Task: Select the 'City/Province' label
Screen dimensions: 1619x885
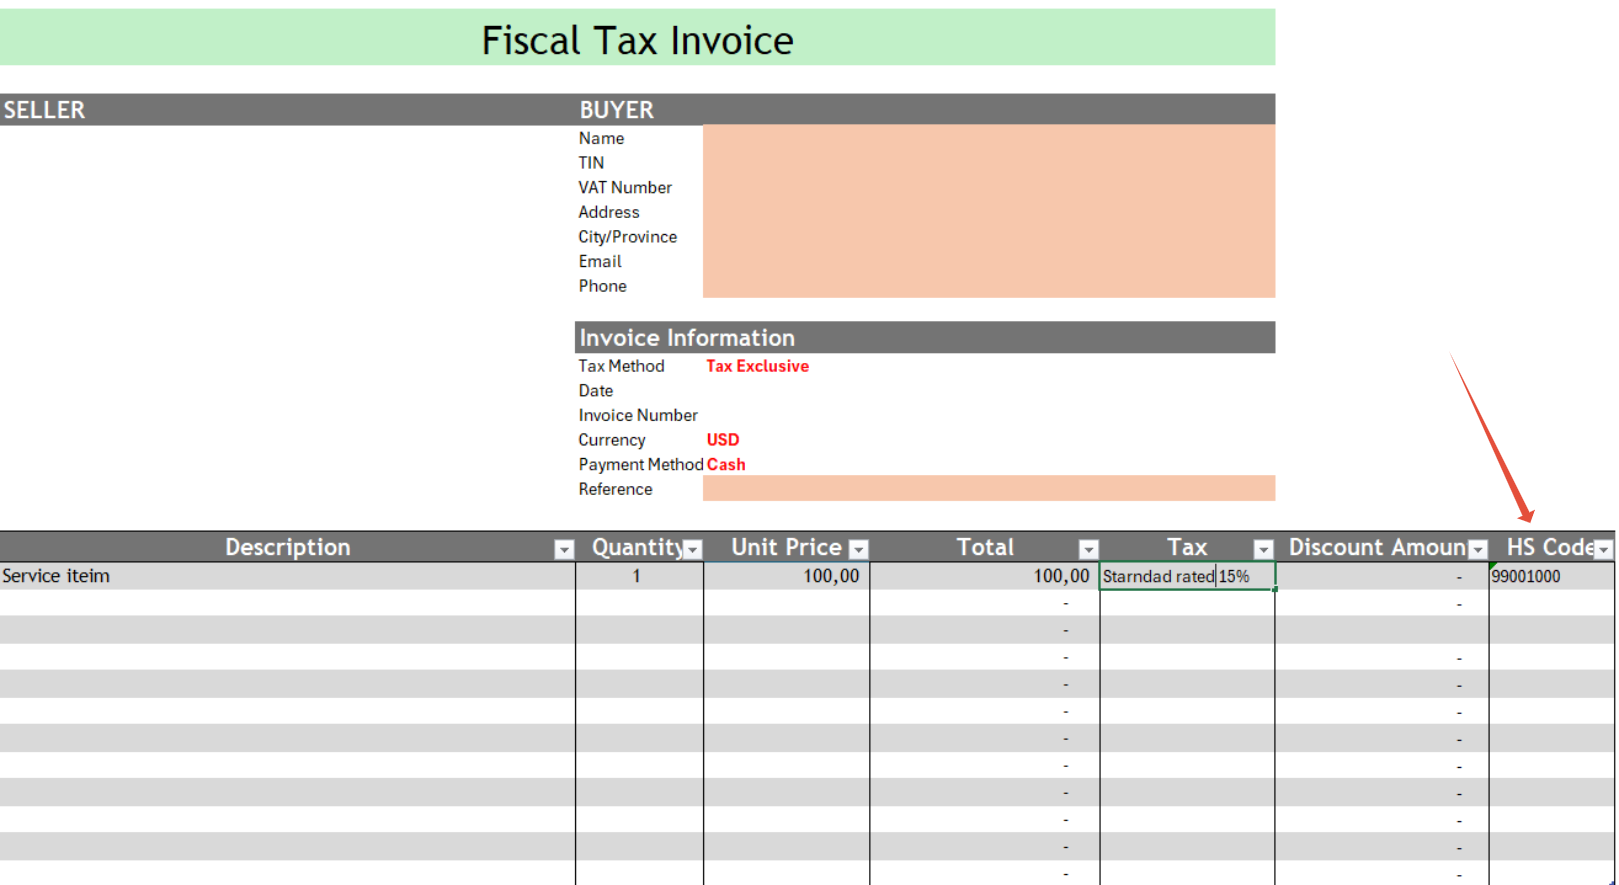Action: coord(627,237)
